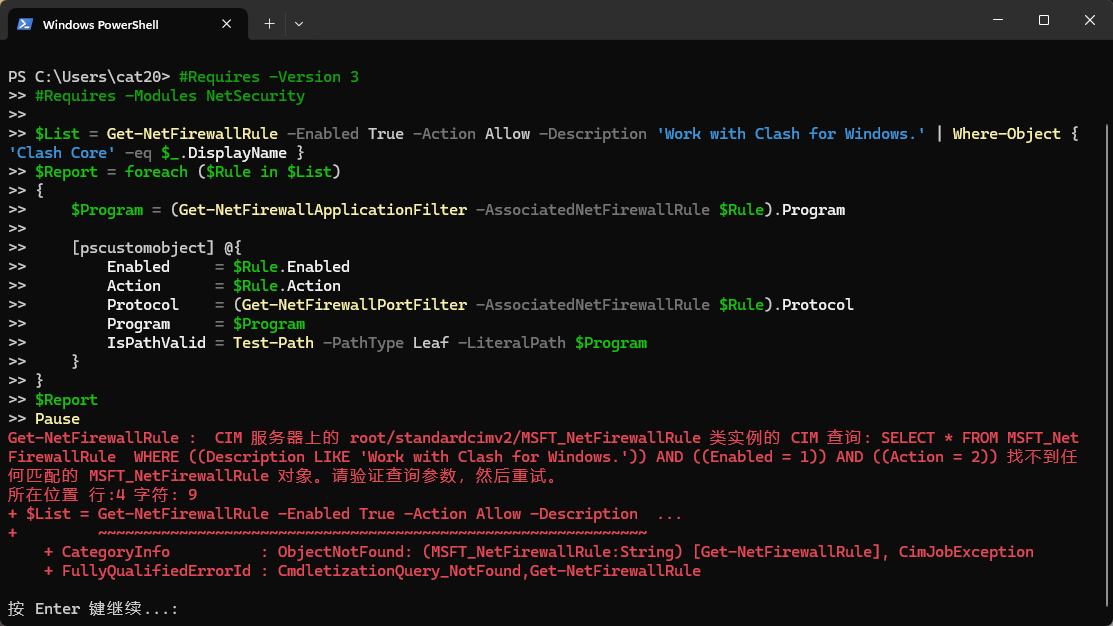Close the terminal window

click(1088, 20)
